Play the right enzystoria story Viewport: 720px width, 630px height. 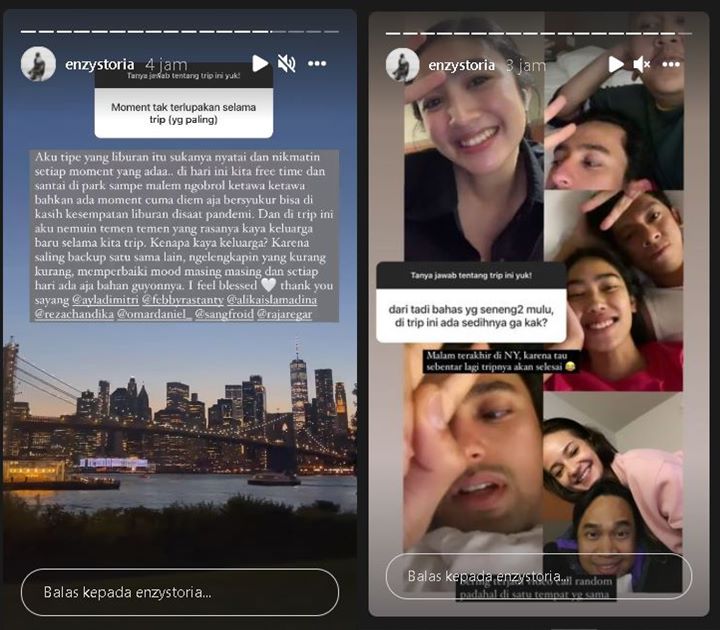(x=616, y=65)
